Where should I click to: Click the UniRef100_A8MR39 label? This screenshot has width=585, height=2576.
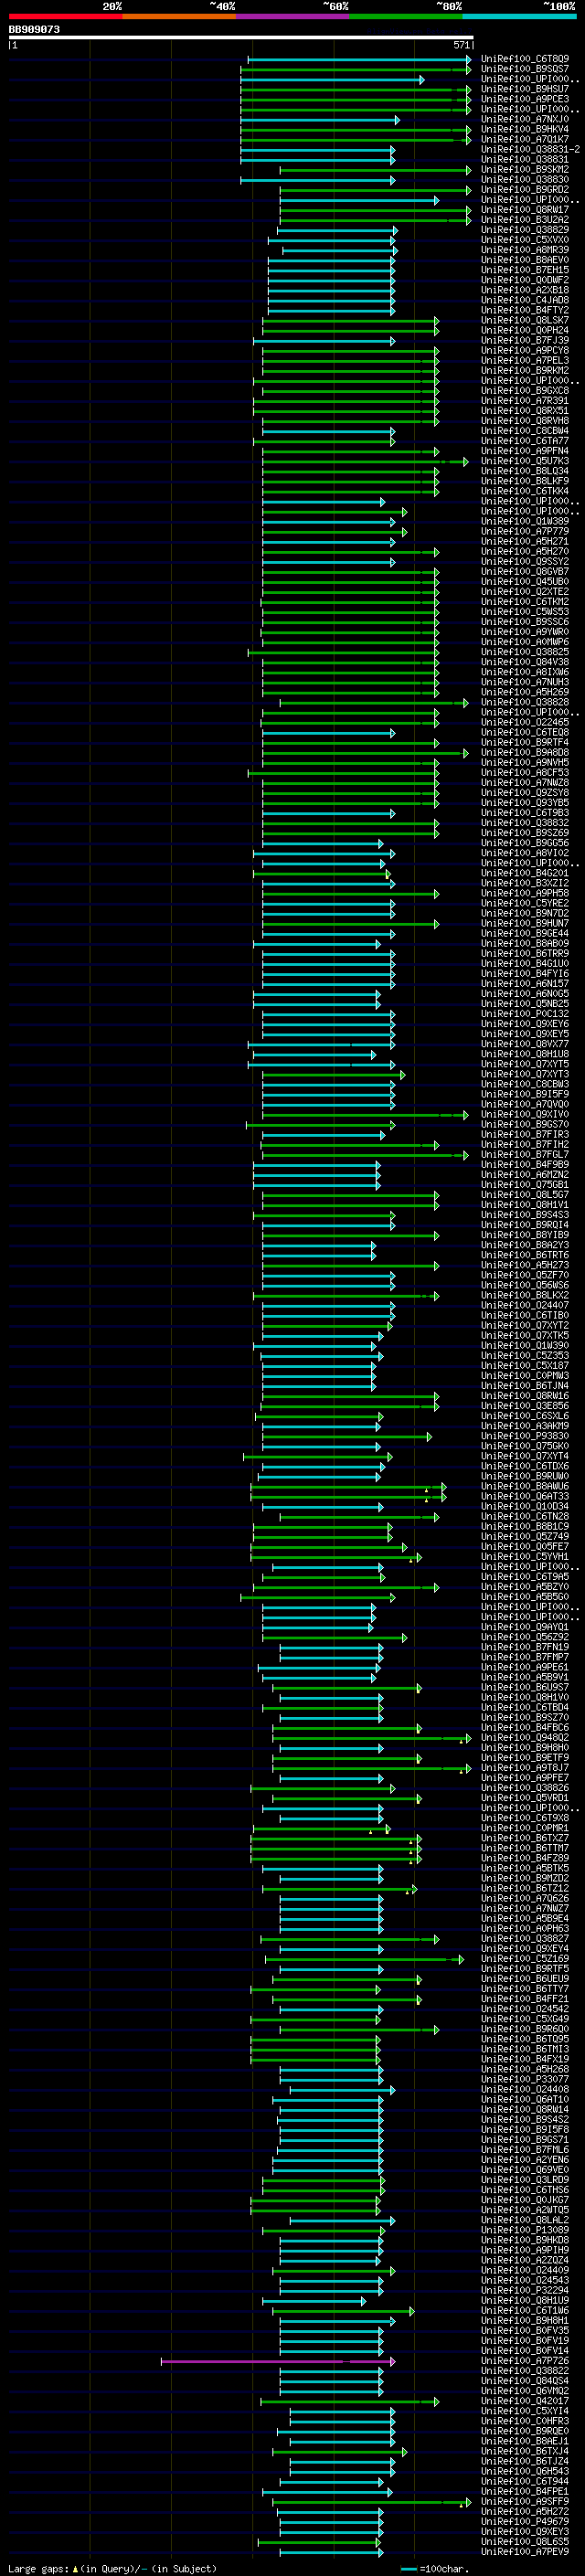pyautogui.click(x=525, y=251)
